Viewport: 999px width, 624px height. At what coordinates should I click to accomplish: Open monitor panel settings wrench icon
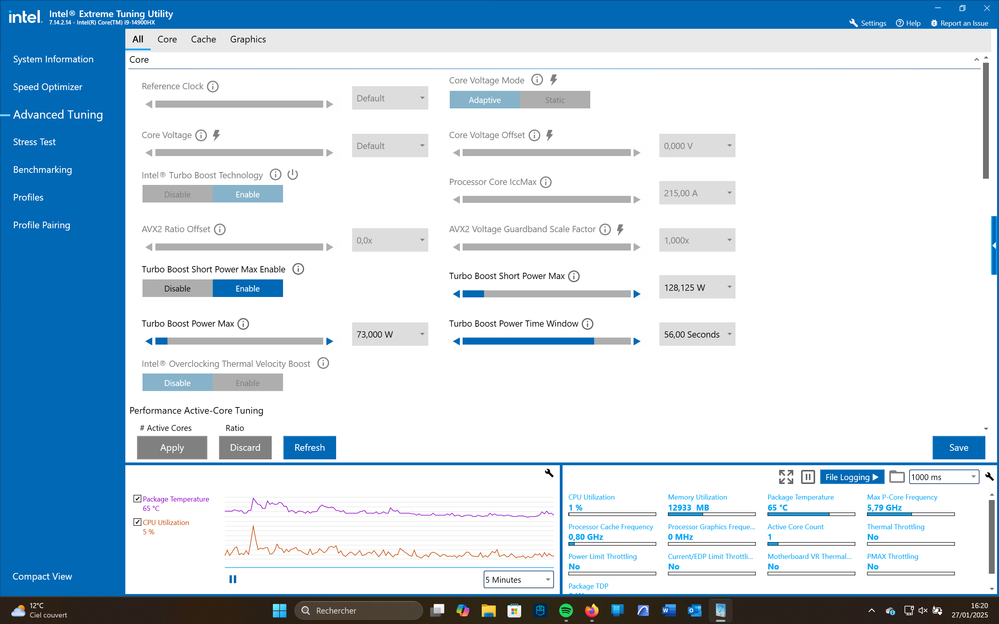(989, 477)
